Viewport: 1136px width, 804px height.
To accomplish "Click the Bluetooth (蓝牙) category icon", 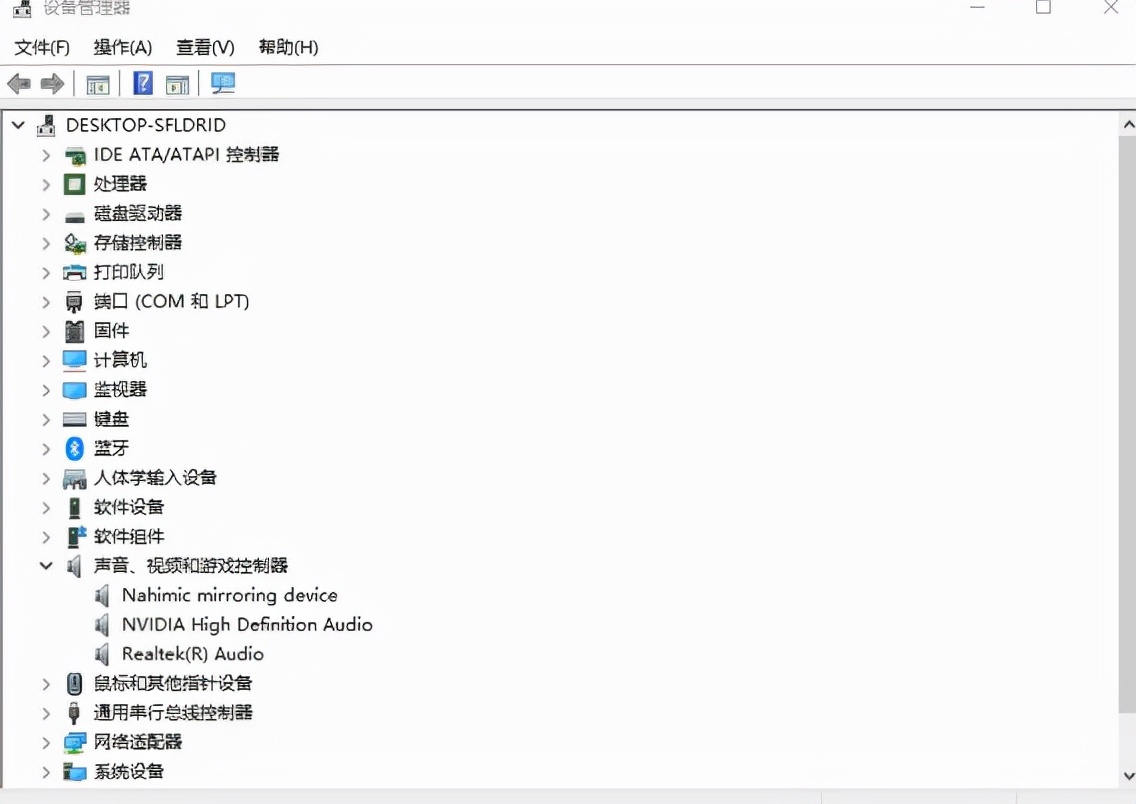I will pos(75,448).
